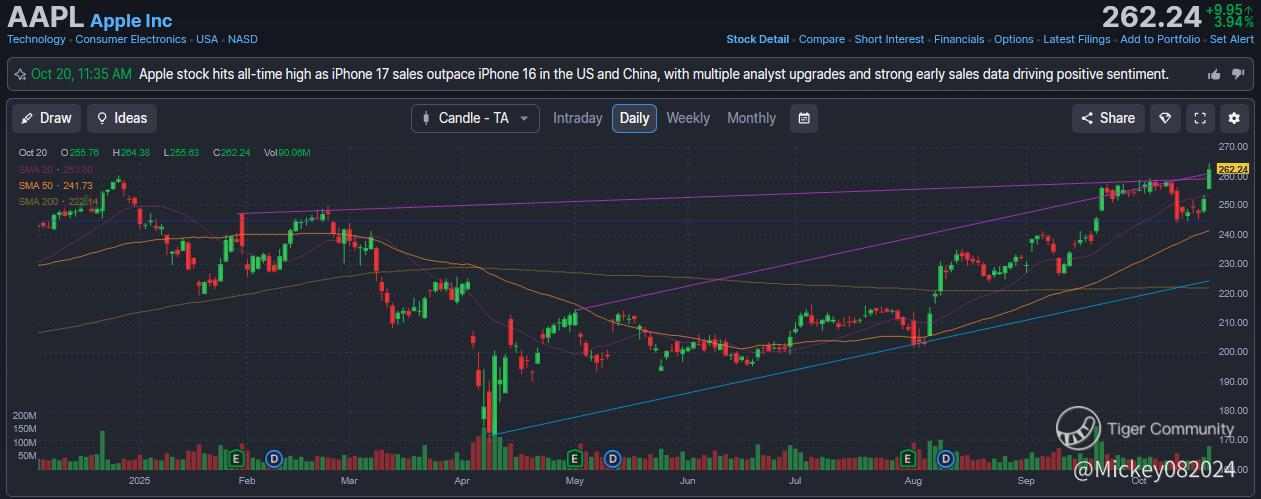Open the Ideas panel
The width and height of the screenshot is (1261, 499).
(x=121, y=118)
